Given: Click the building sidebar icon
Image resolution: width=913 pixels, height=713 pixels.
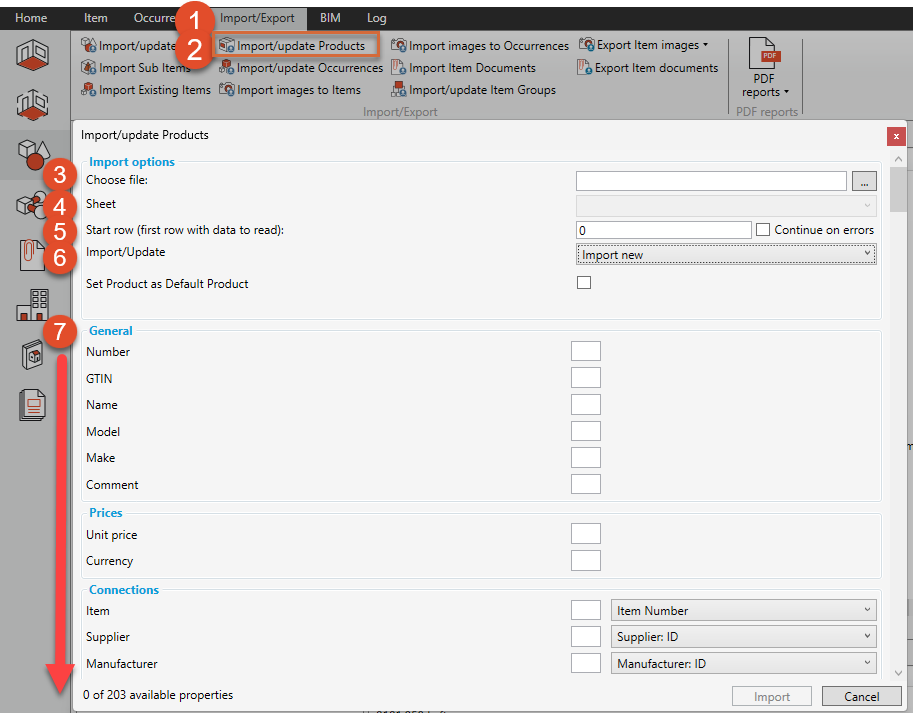Looking at the screenshot, I should click(x=33, y=304).
